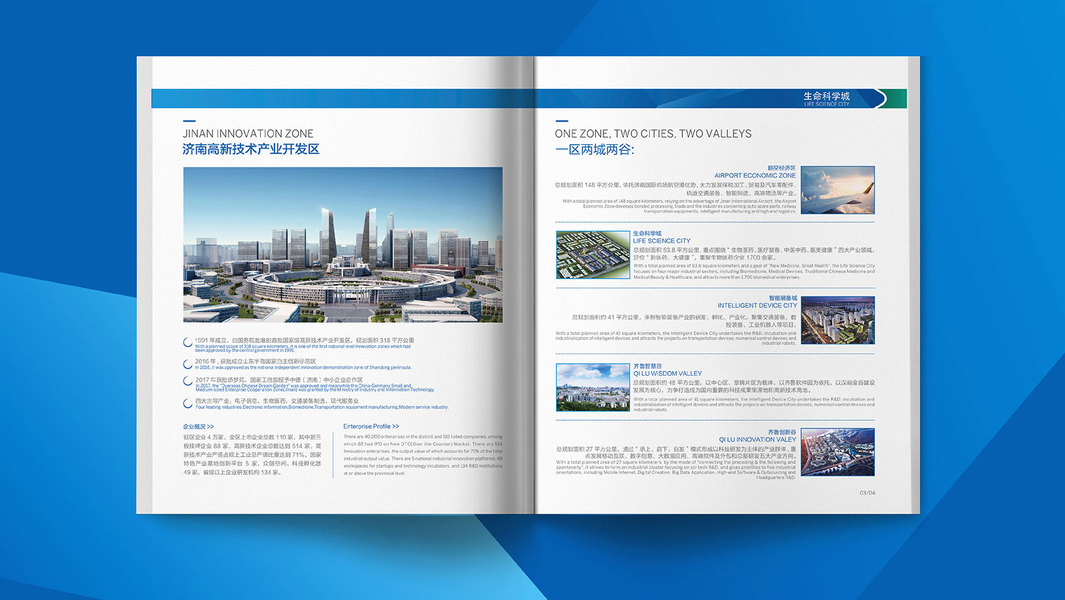Click the short blue dash above "JINAN INNOVATION ZONE"
Viewport: 1065px width, 600px height.
click(189, 121)
